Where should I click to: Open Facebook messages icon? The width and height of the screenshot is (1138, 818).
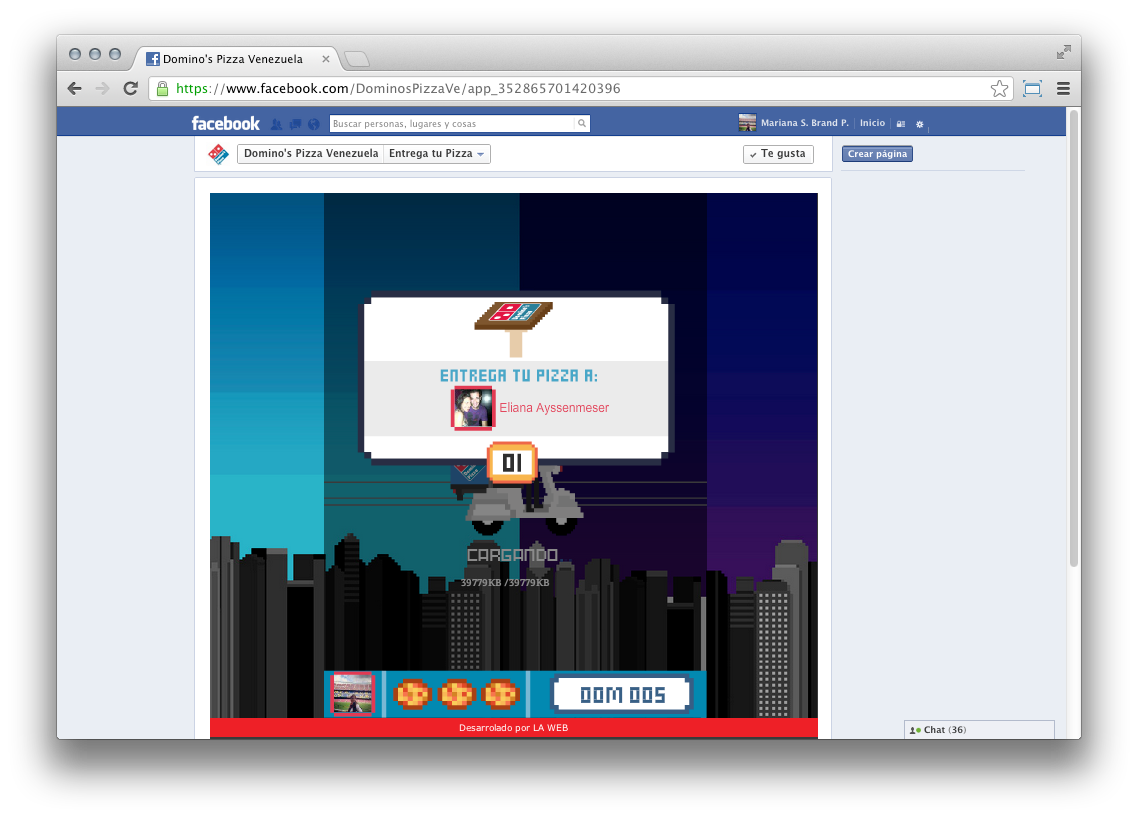tap(295, 124)
